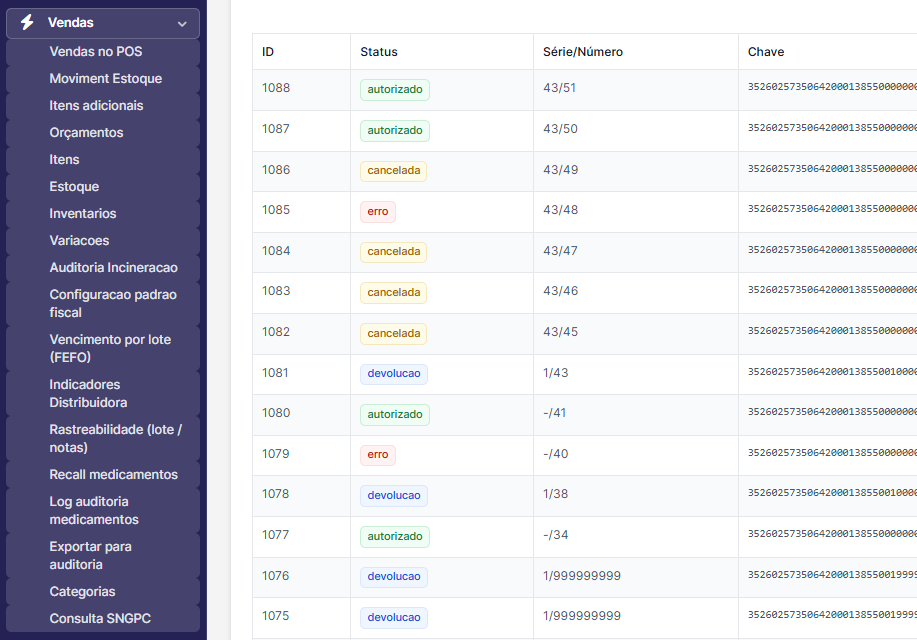
Task: Select Vencimento por lote (FEFO)
Action: [110, 348]
